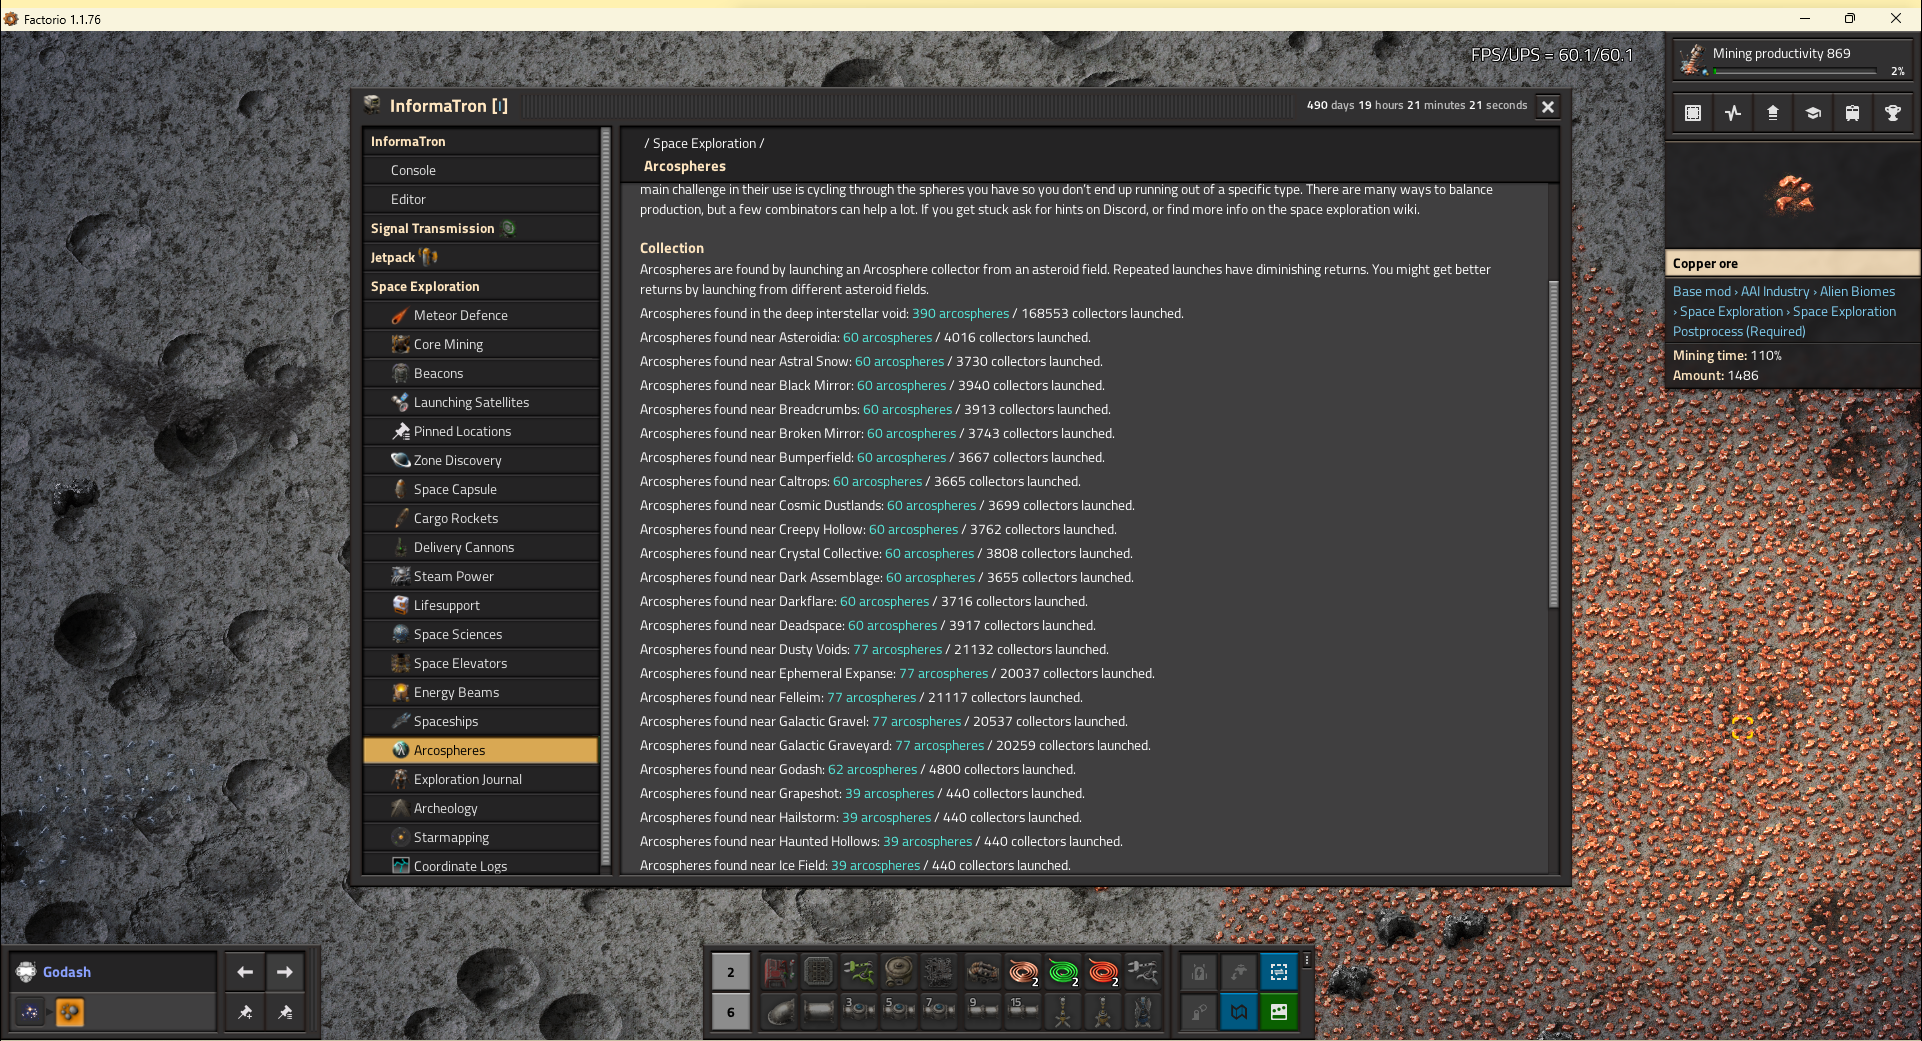Open tips and tricks graduation cap
Screen dimensions: 1922x1041
pyautogui.click(x=1813, y=113)
